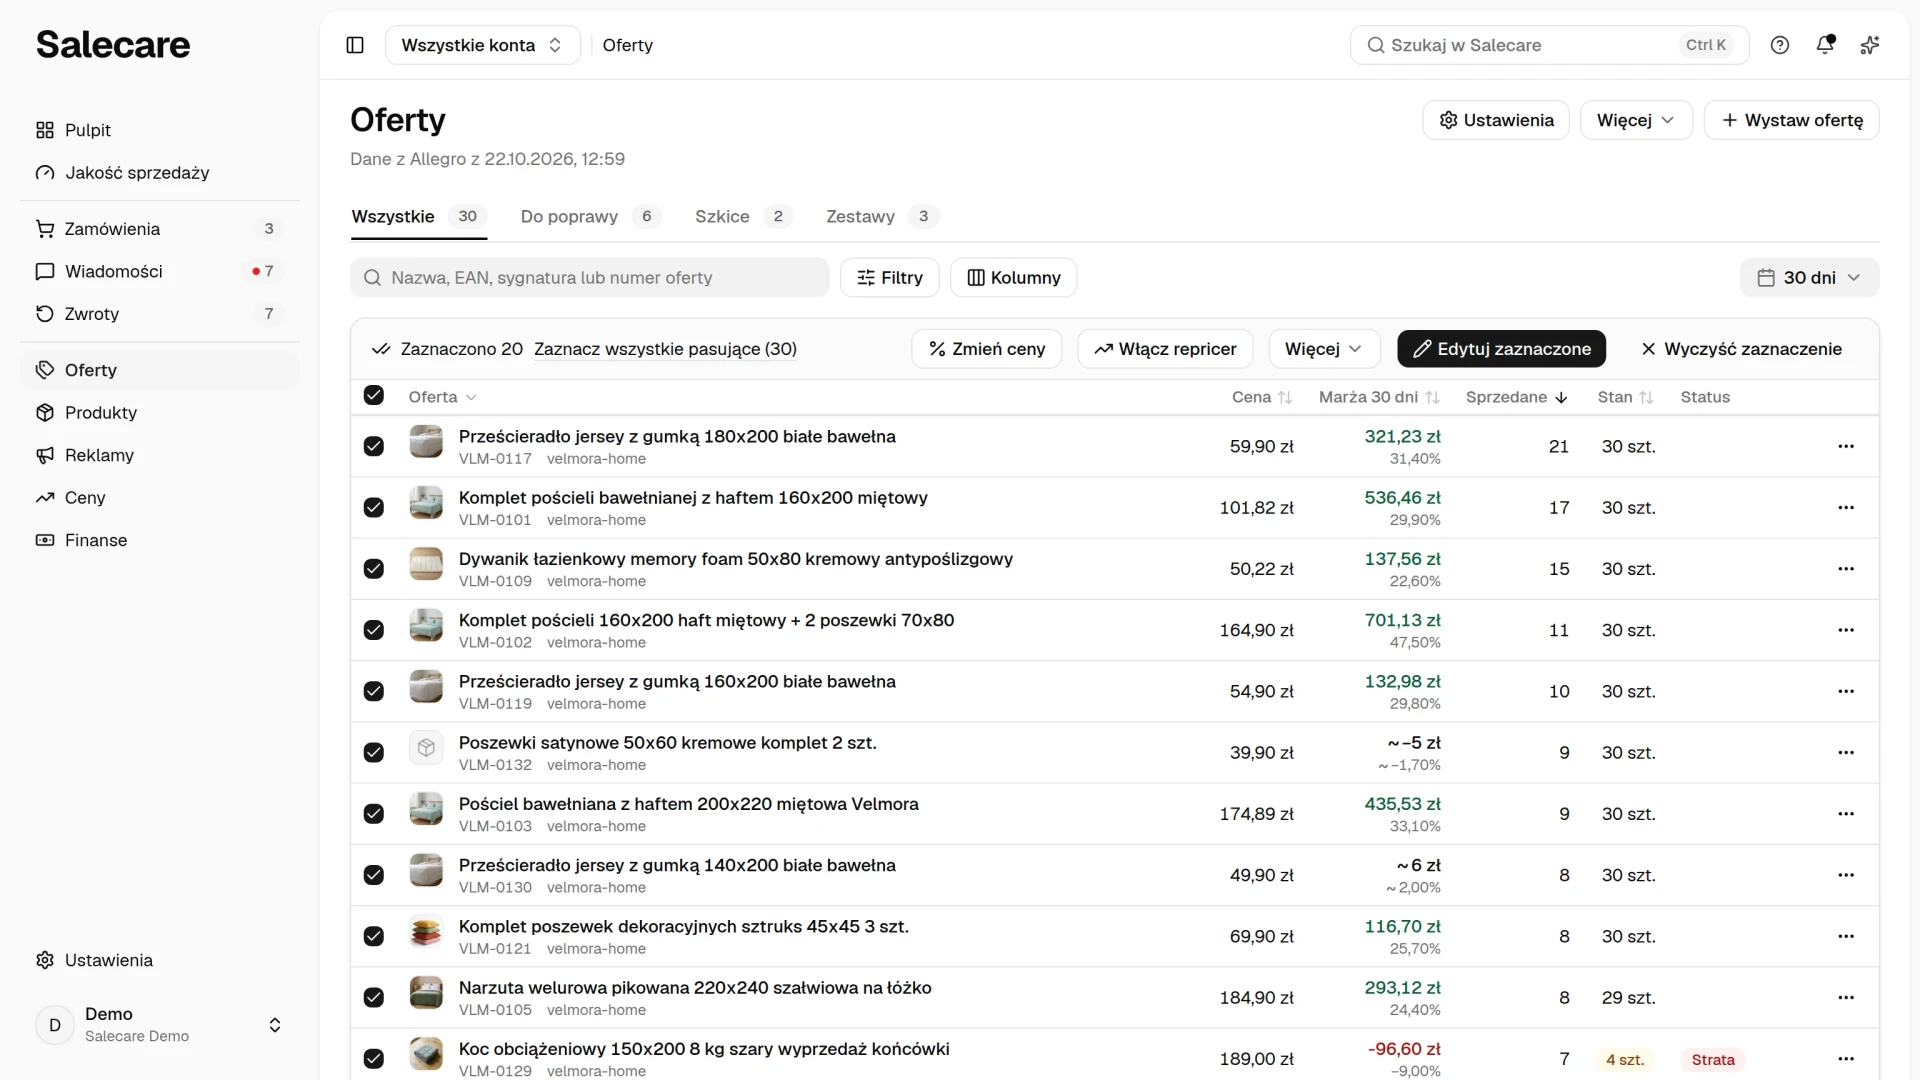The height and width of the screenshot is (1080, 1920).
Task: Uncheck Koc obciążeniowy 150x200 offer
Action: [x=374, y=1058]
